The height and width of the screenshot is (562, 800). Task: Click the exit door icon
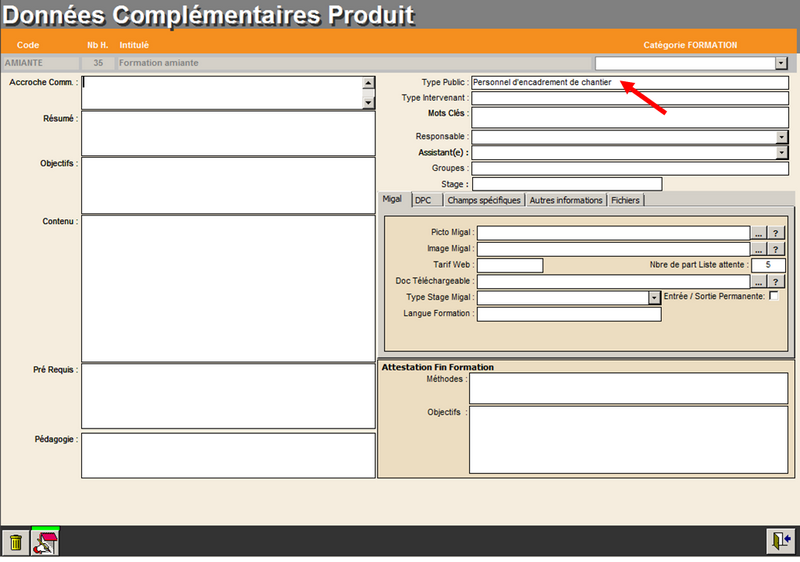(779, 541)
